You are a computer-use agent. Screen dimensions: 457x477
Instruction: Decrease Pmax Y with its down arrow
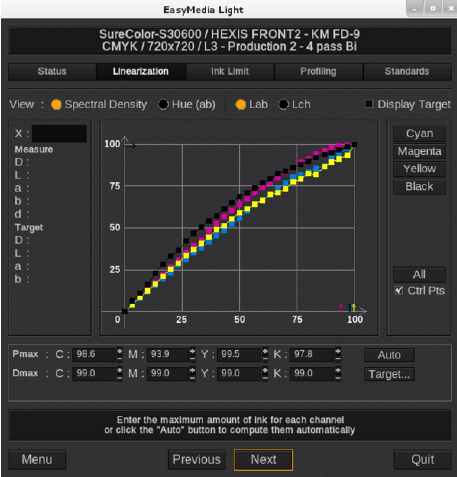[265, 358]
